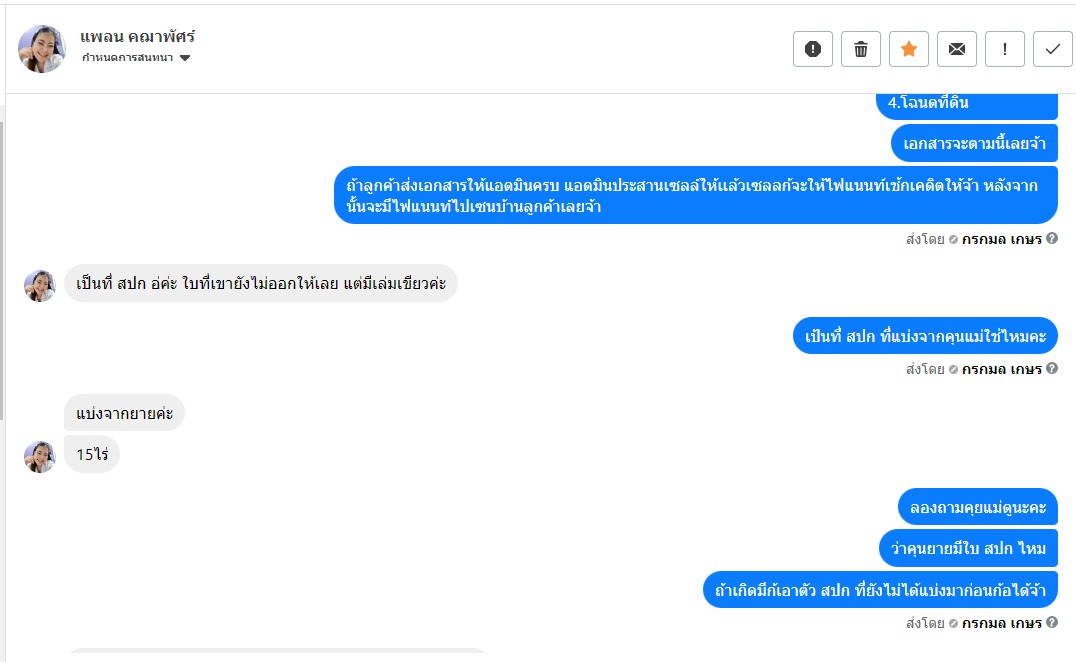Click the '15ไร่' message bubble

pyautogui.click(x=92, y=454)
